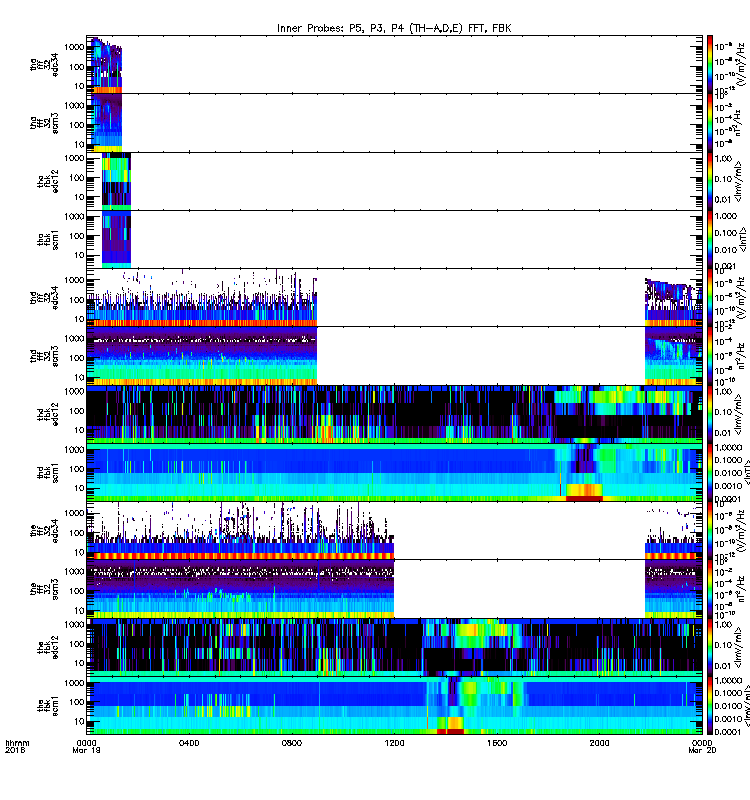750x800 pixels.
Task: Click the '1600' time axis label
Action: [497, 743]
